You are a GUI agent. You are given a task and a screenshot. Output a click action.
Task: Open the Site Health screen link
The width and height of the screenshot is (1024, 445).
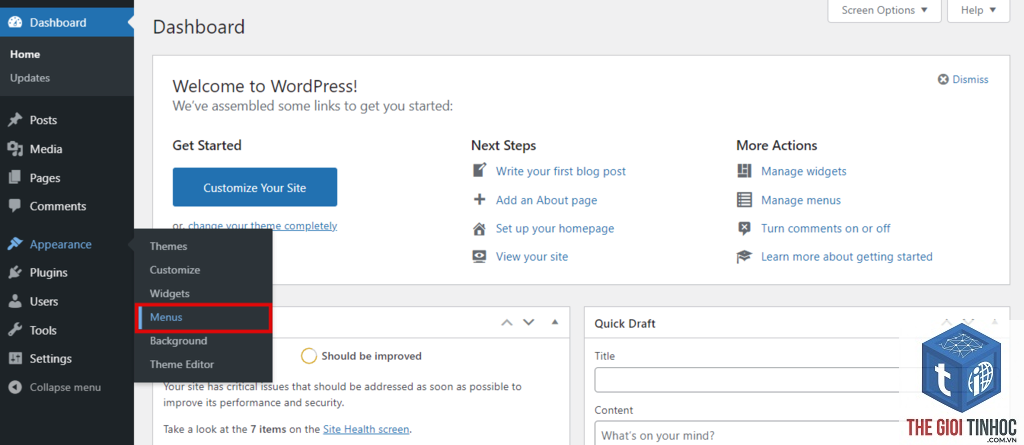[366, 429]
